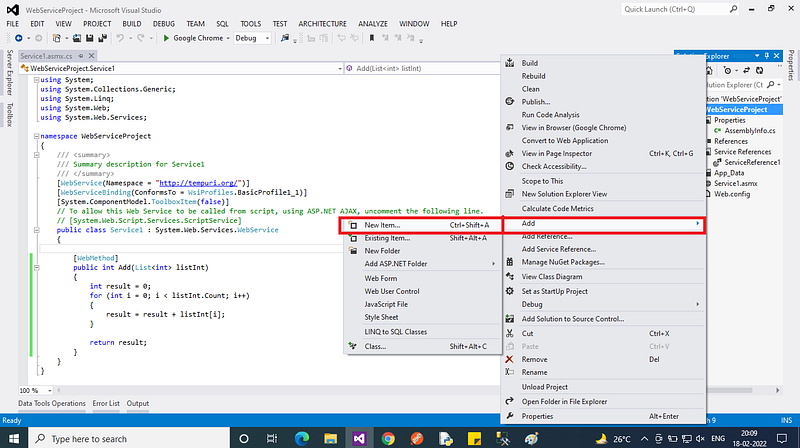Open Google Chrome from the taskbar
Screen dimensions: 800x448
coord(388,439)
